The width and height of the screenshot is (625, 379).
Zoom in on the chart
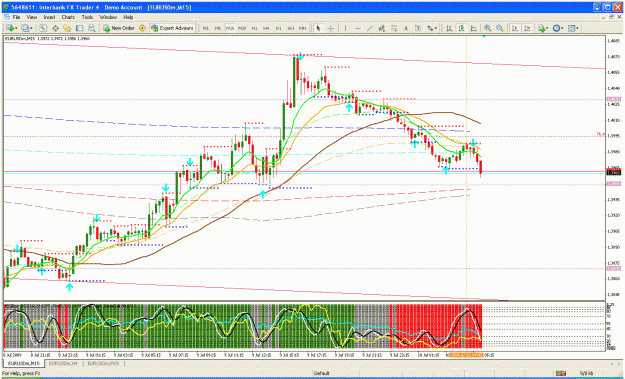[487, 28]
